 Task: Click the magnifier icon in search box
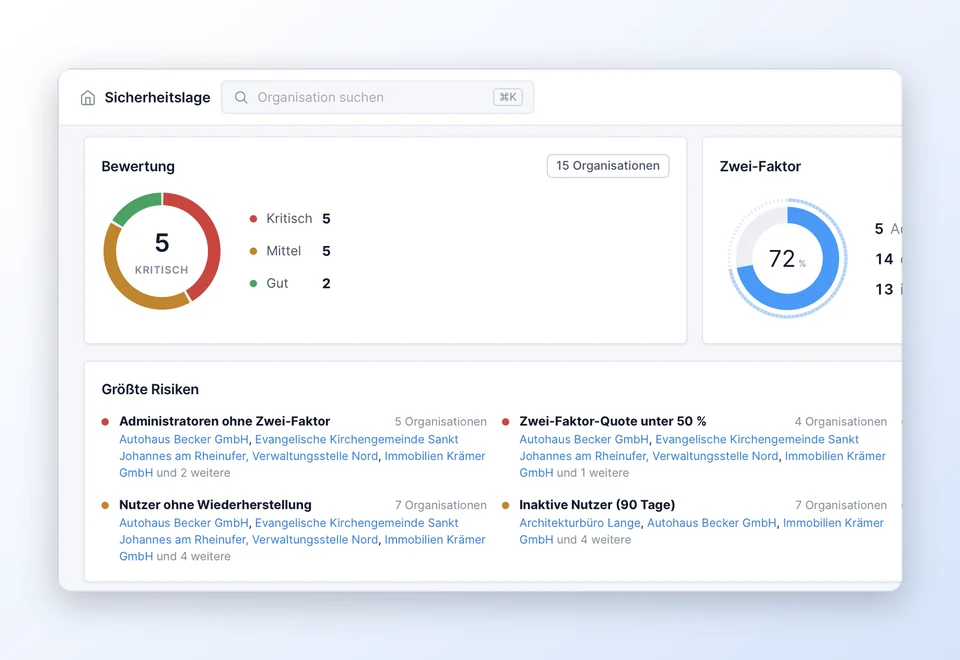click(241, 98)
